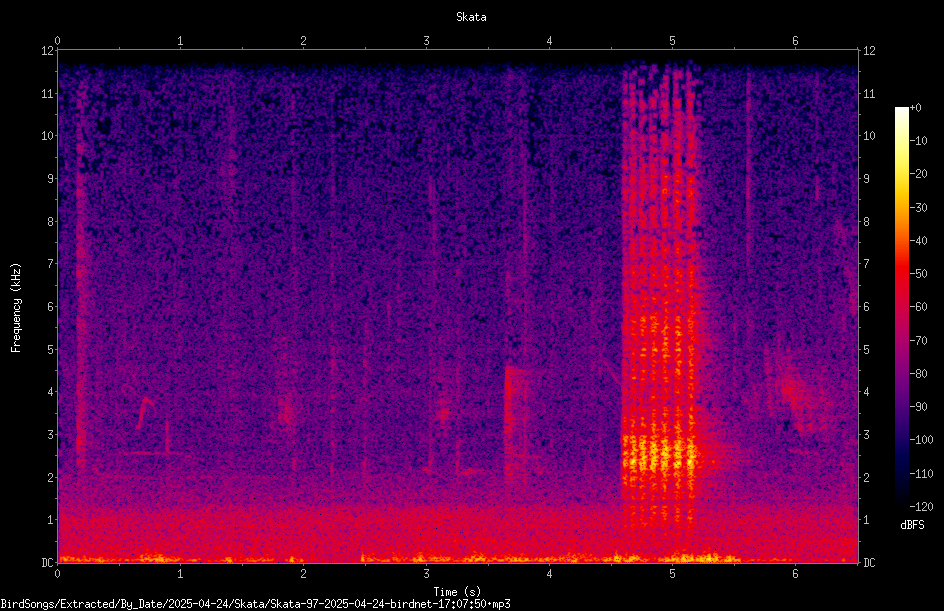Screen dimensions: 944x611
Task: Click the small chirp near 0.7 seconds
Action: (144, 412)
